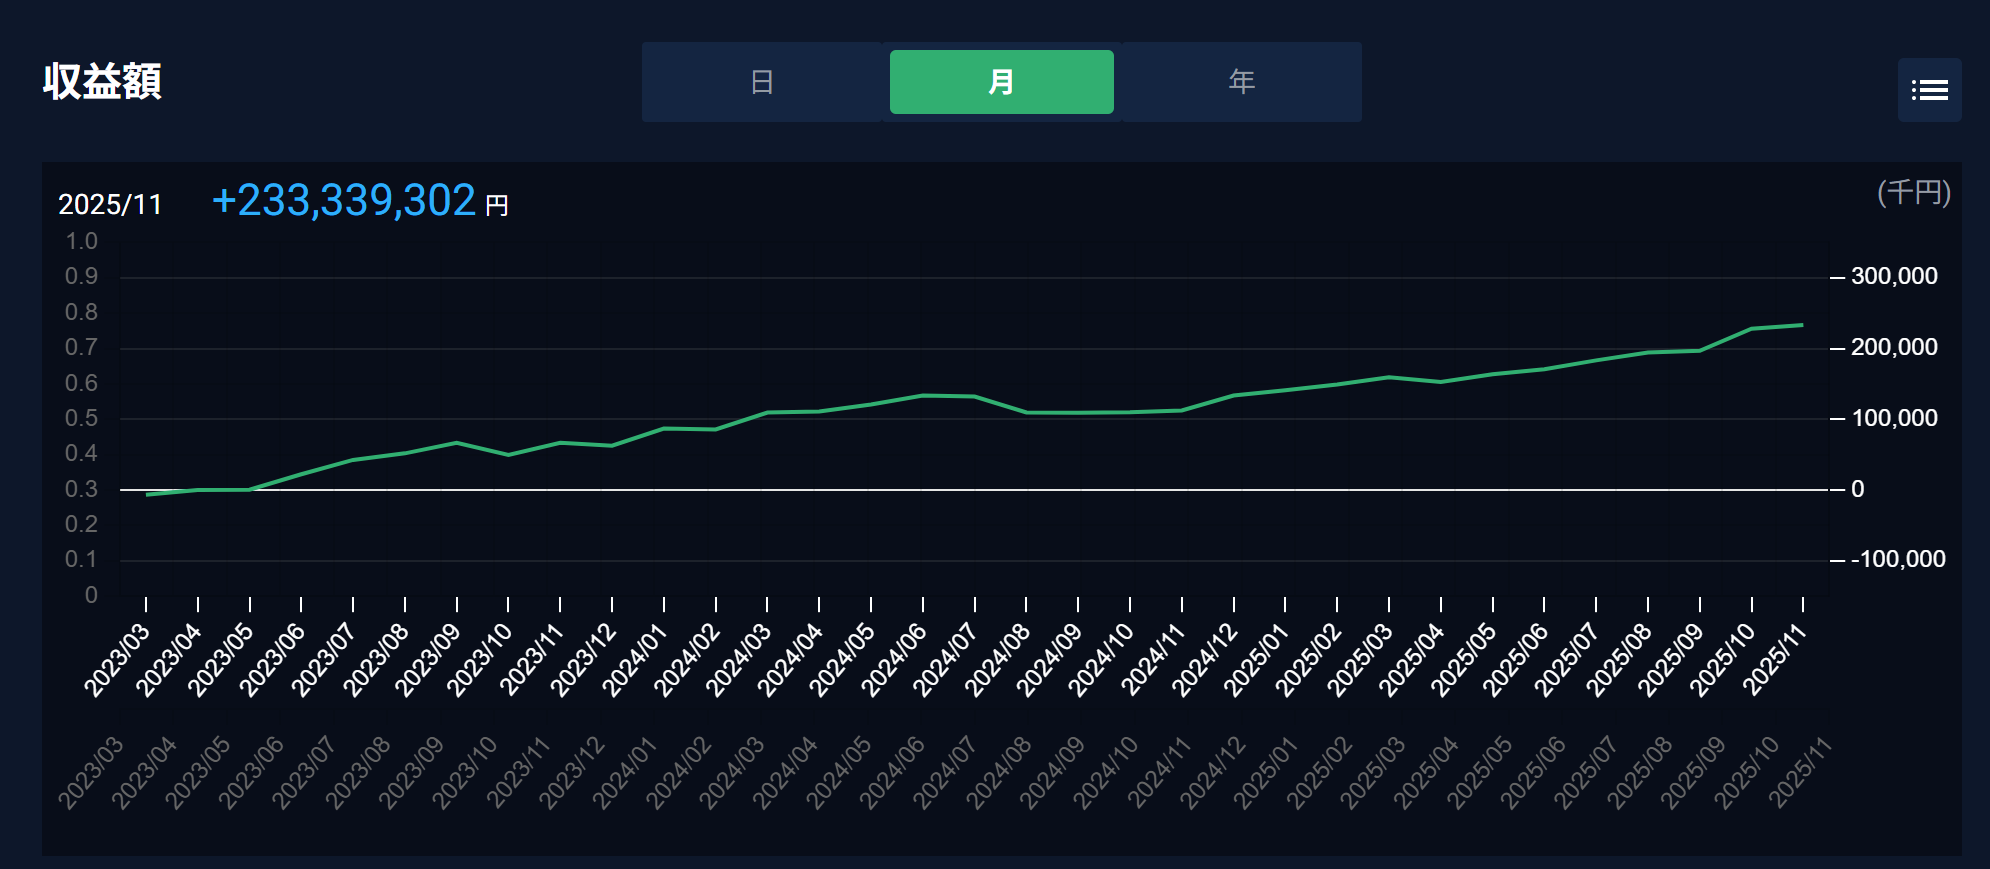Click the -100,000 right axis label

pos(1897,559)
